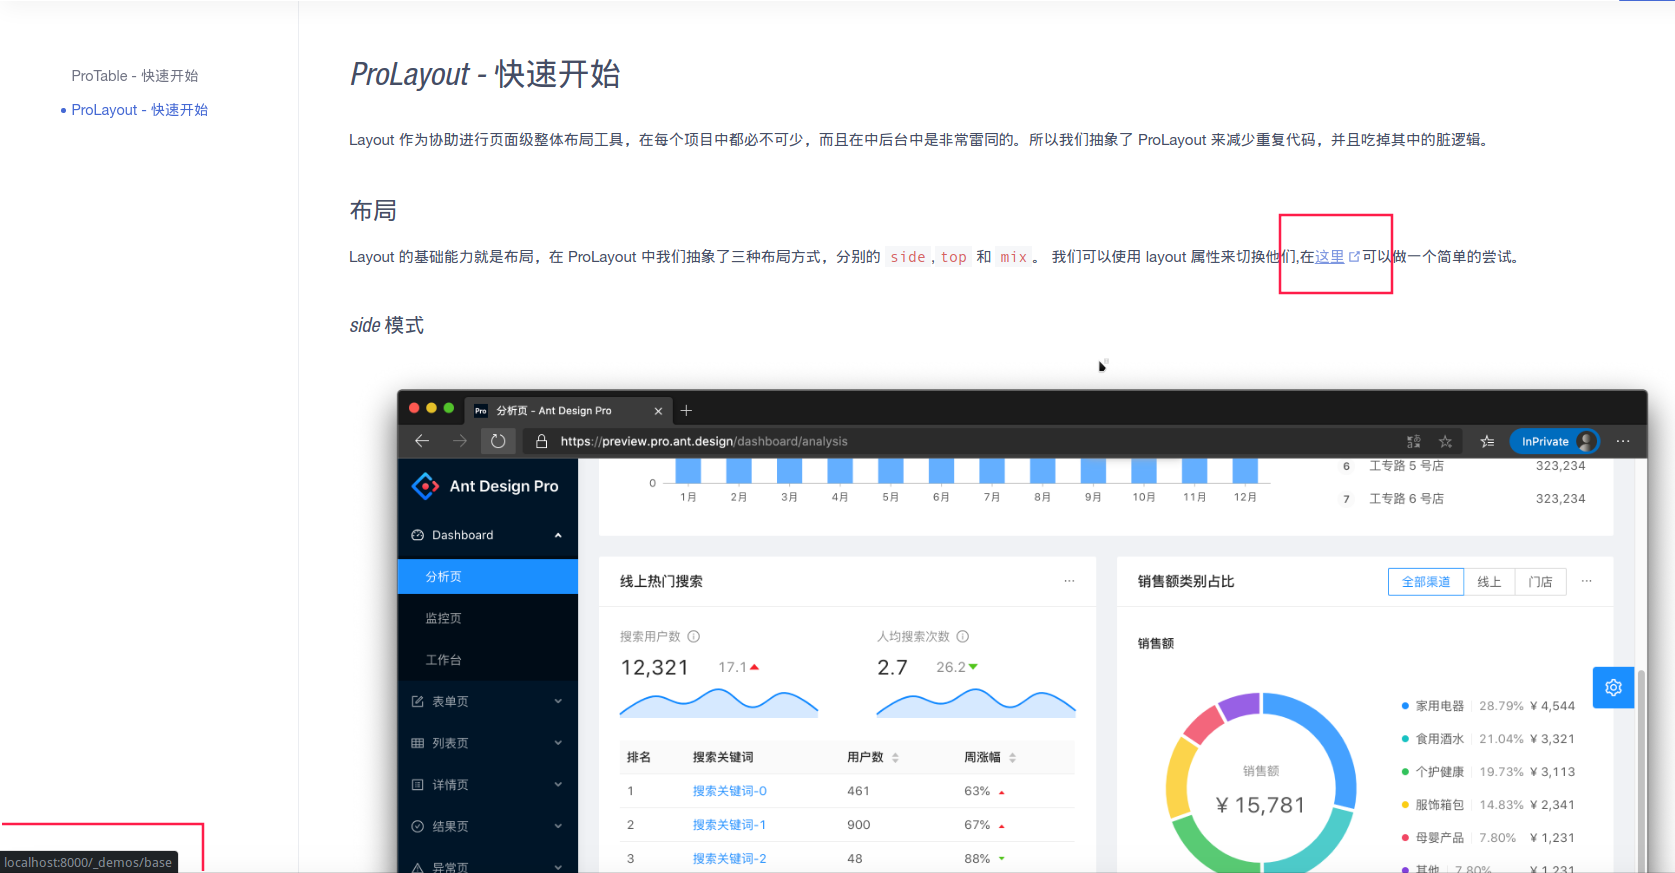Open the browser three-dot more menu
Screen dimensions: 1675x873
click(1623, 441)
